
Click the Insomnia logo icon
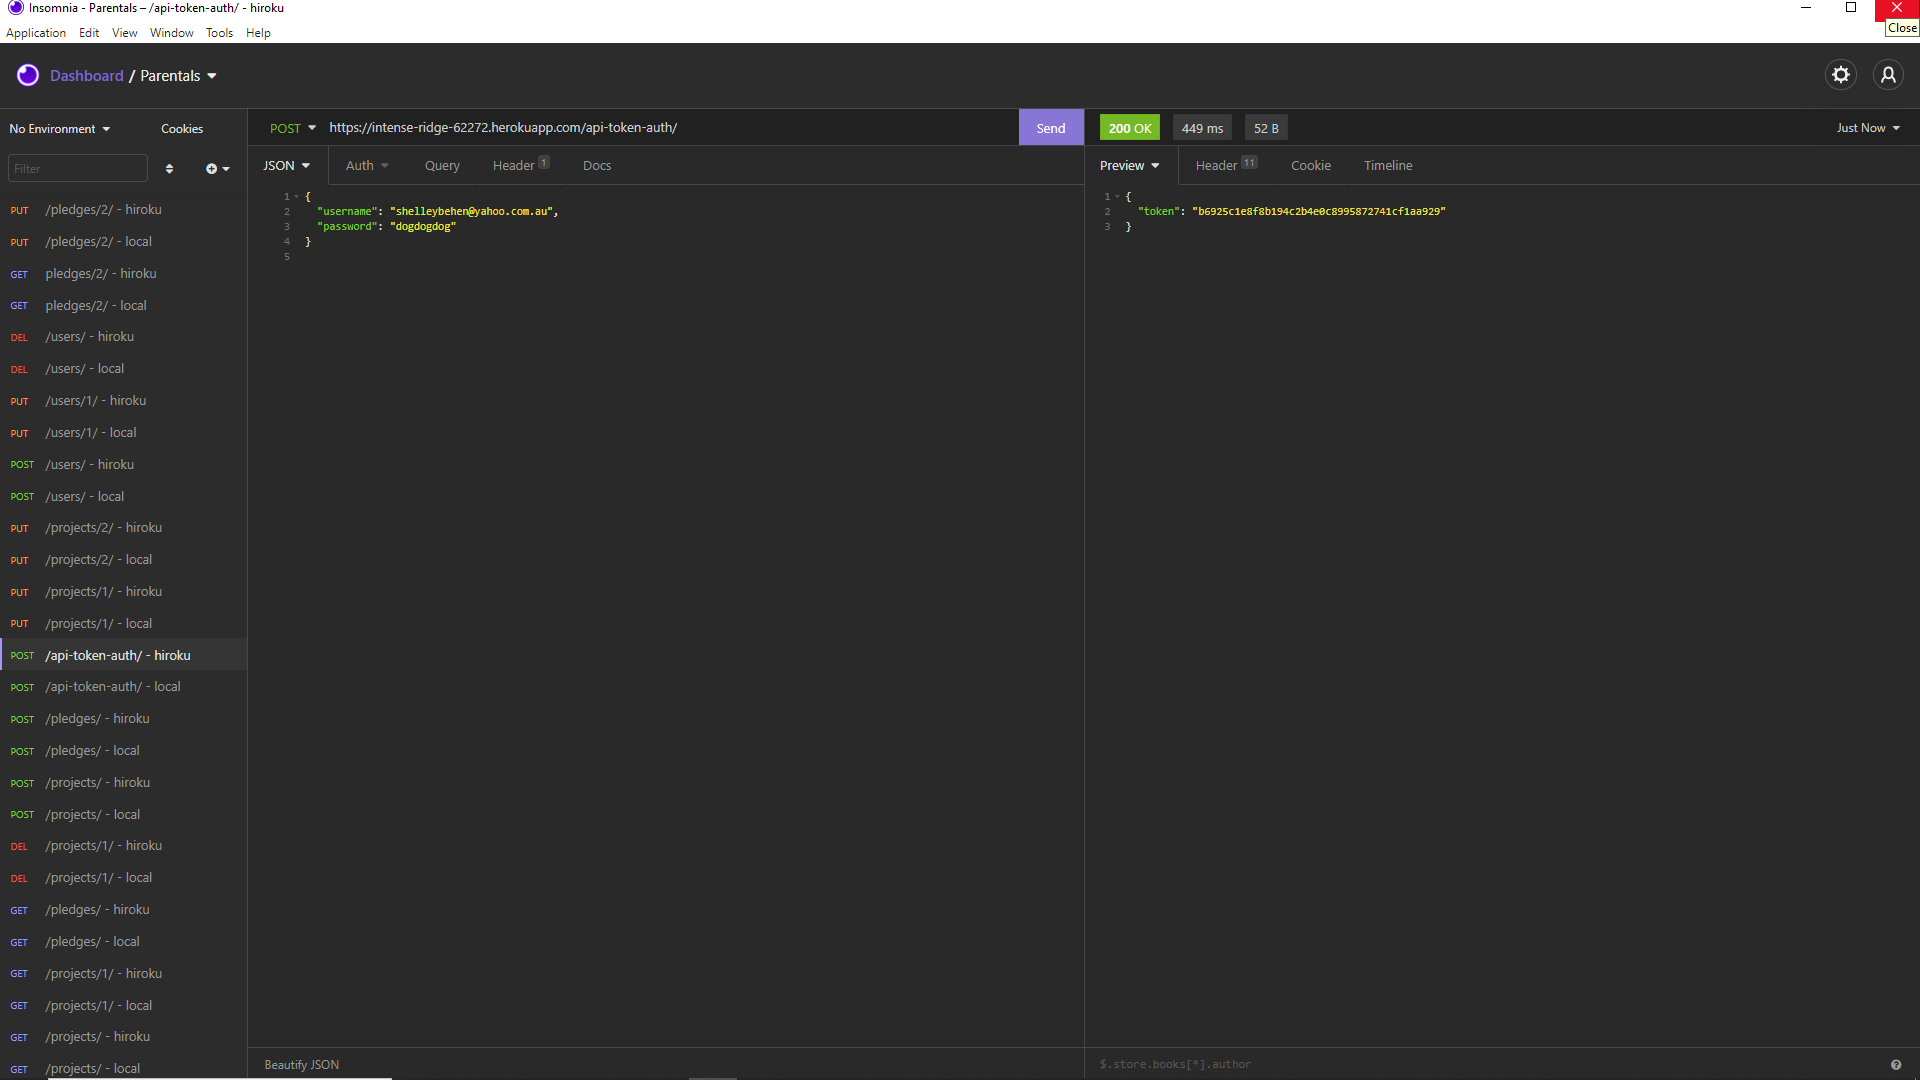point(28,75)
